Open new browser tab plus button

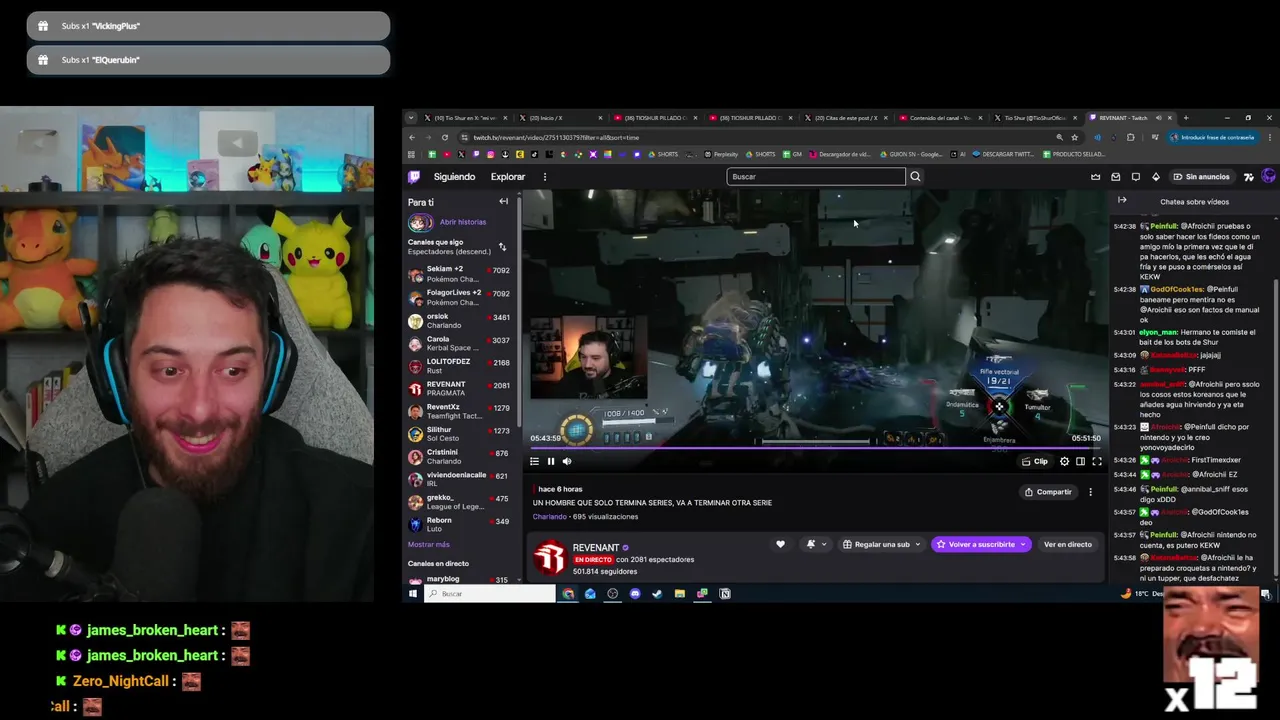pos(1186,118)
